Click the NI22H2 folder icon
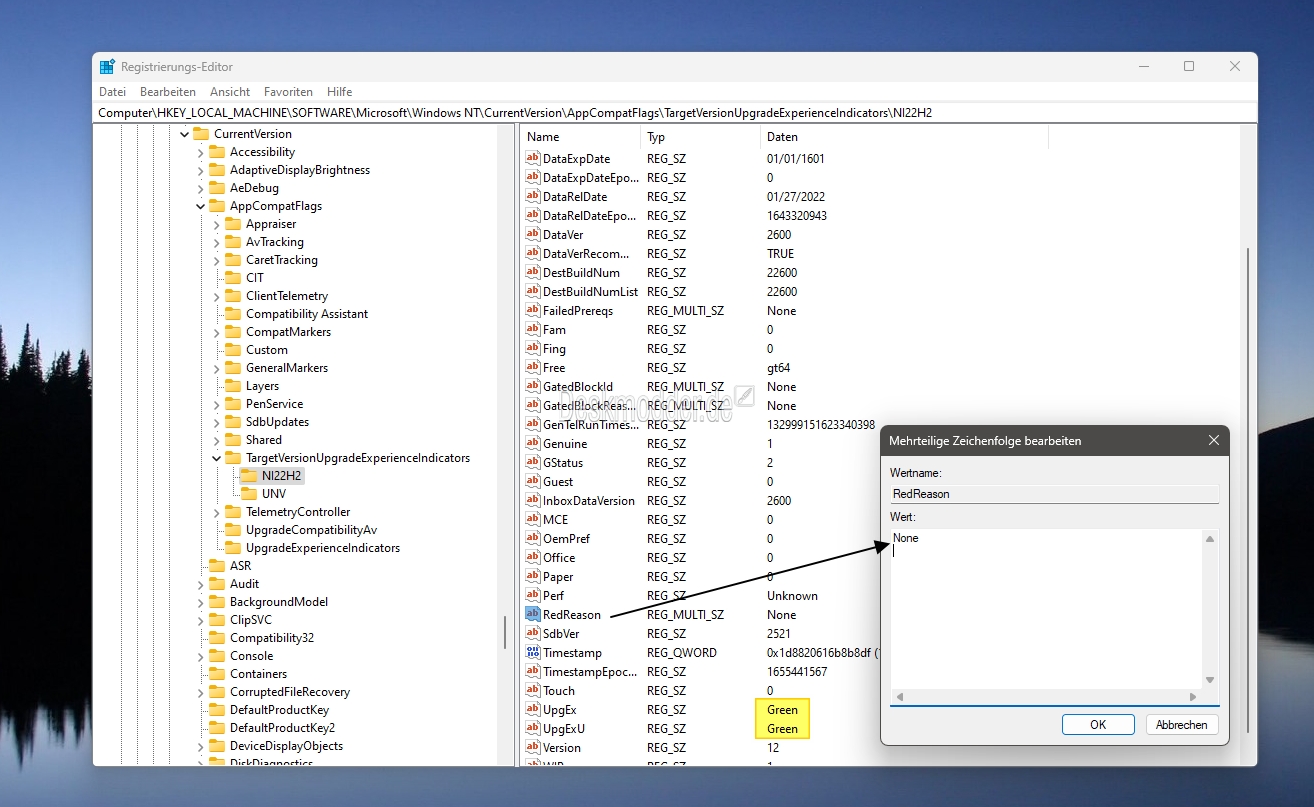The width and height of the screenshot is (1314, 807). pos(249,476)
